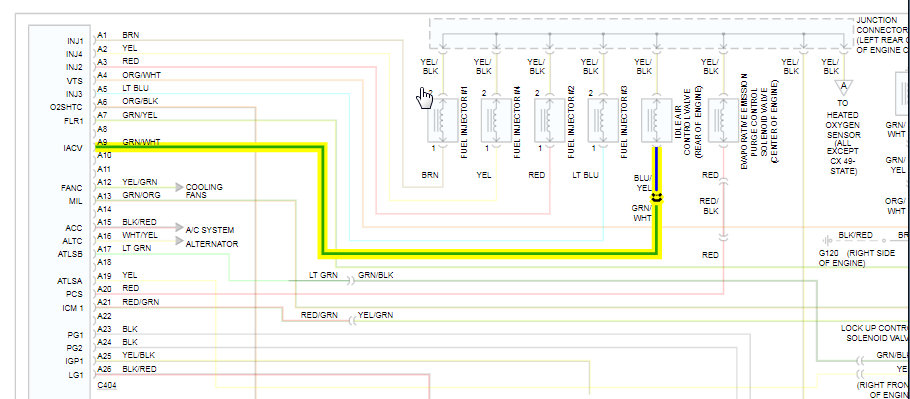Click the LG1 signal label
The height and width of the screenshot is (399, 910).
pyautogui.click(x=77, y=375)
